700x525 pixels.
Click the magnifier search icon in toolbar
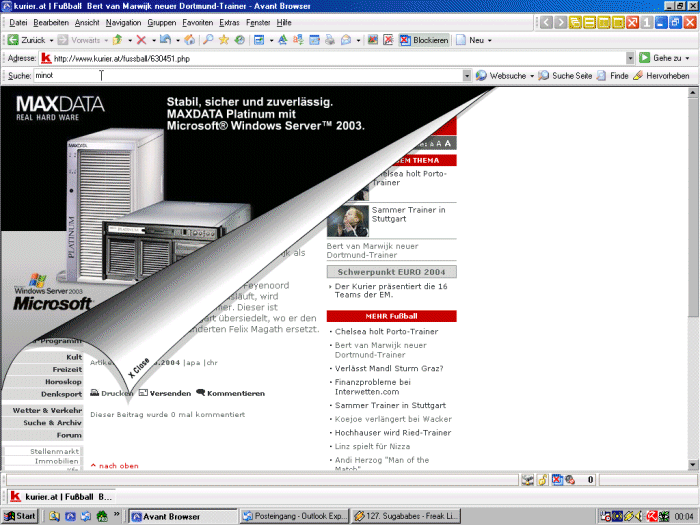pyautogui.click(x=208, y=40)
